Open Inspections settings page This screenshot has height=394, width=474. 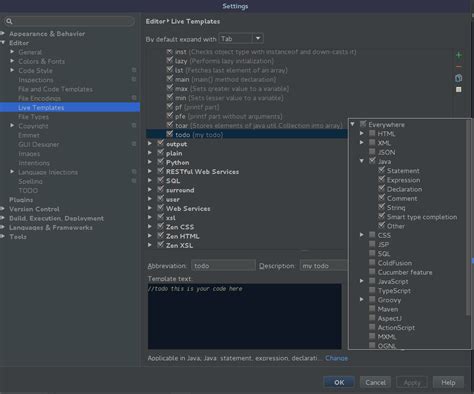coord(36,80)
